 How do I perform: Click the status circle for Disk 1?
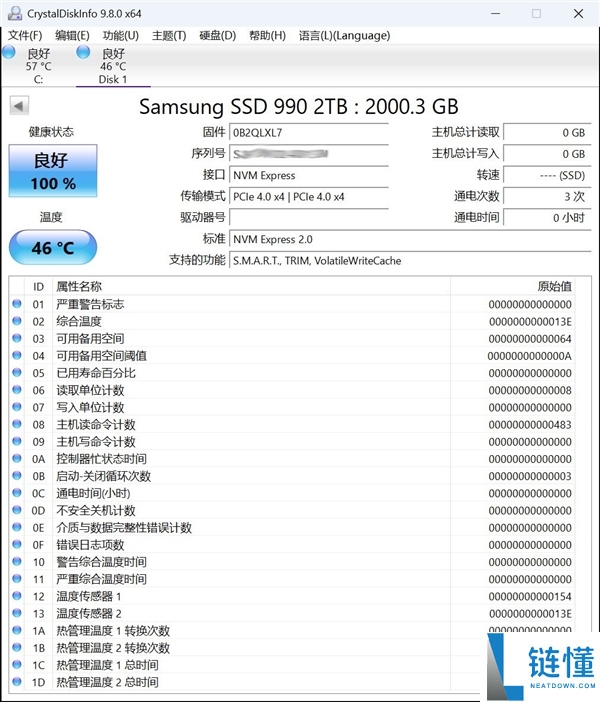83,52
